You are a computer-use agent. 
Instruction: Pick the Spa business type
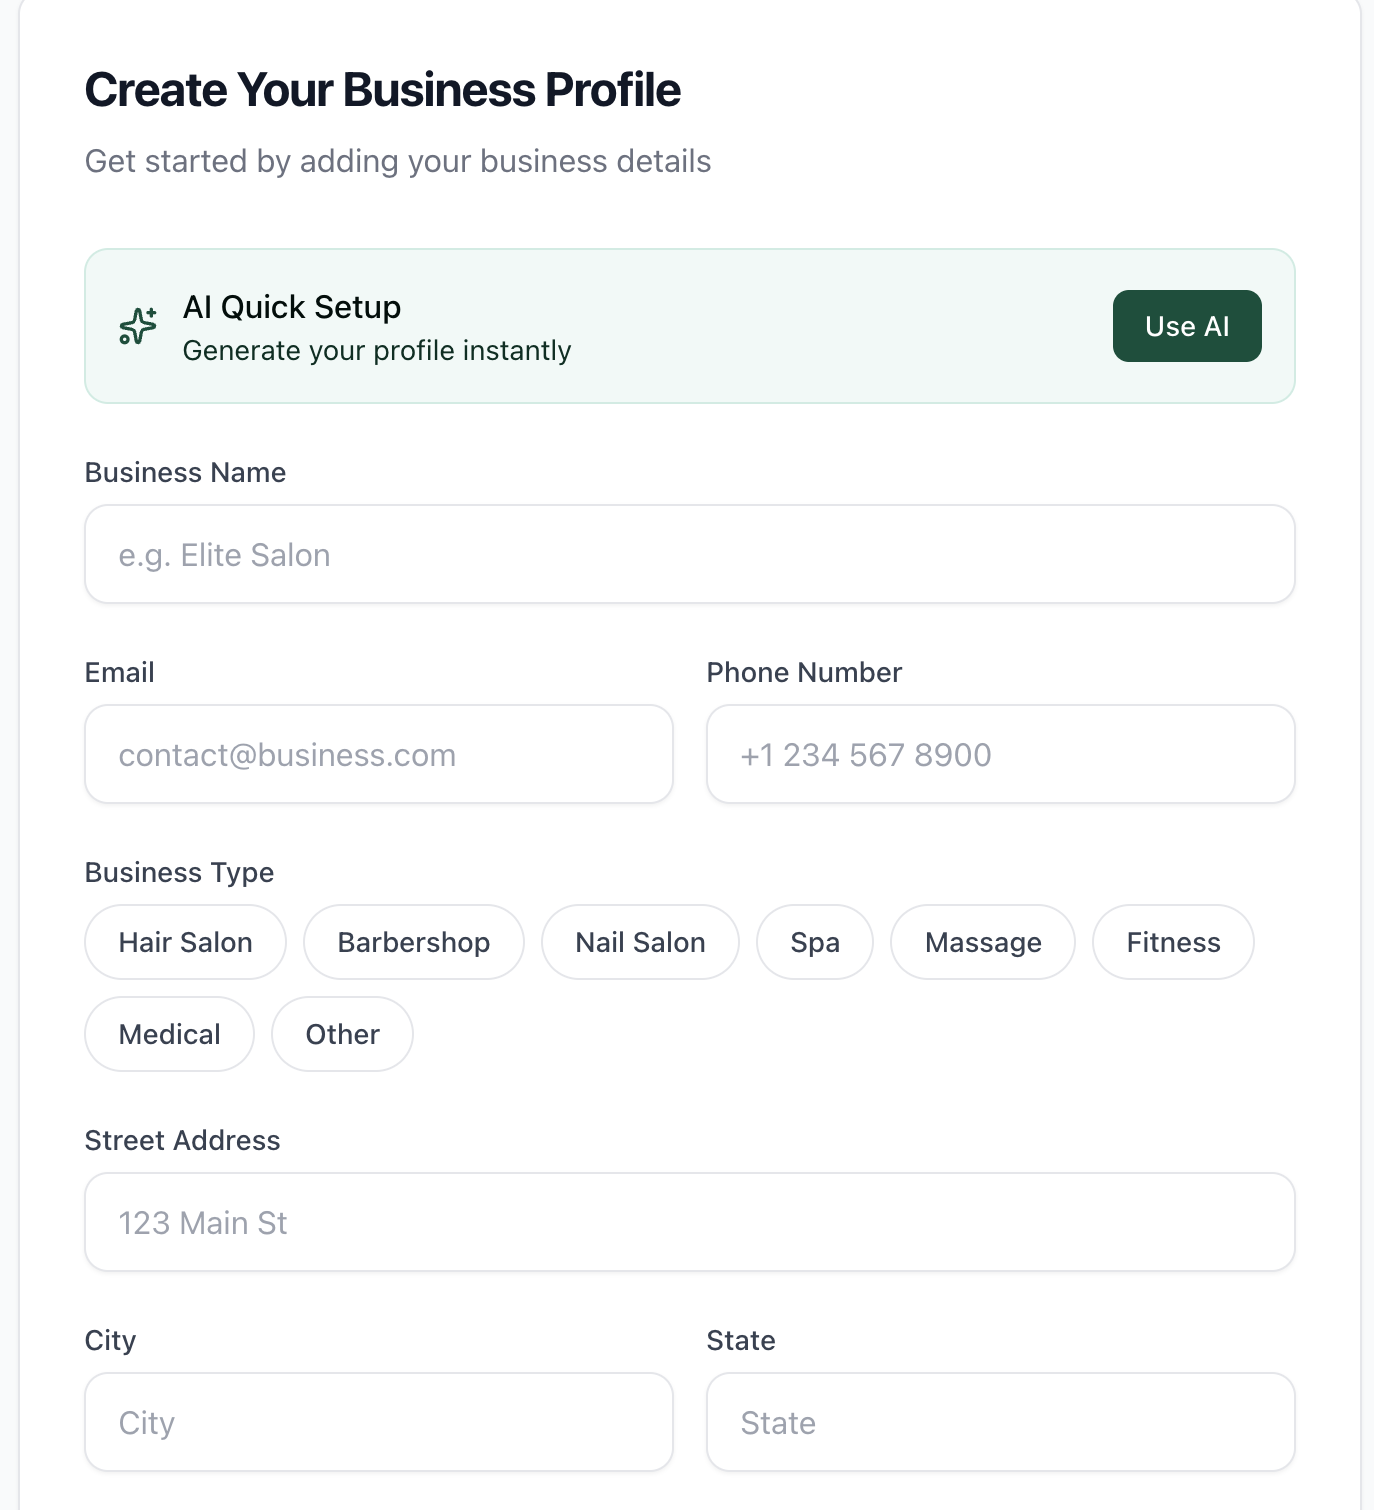(x=814, y=942)
